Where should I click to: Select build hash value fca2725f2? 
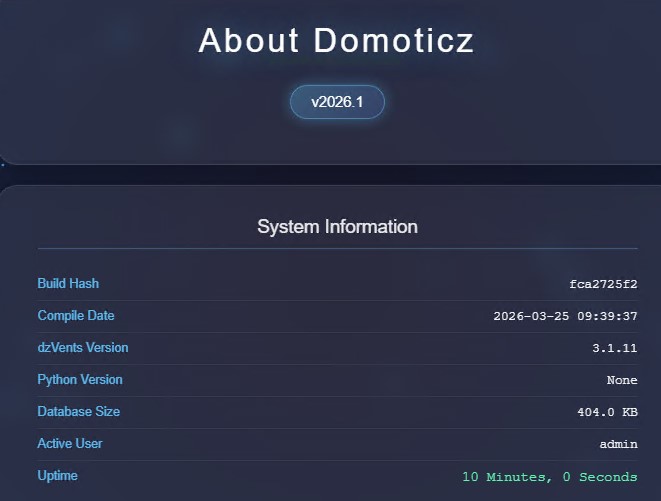click(x=603, y=284)
